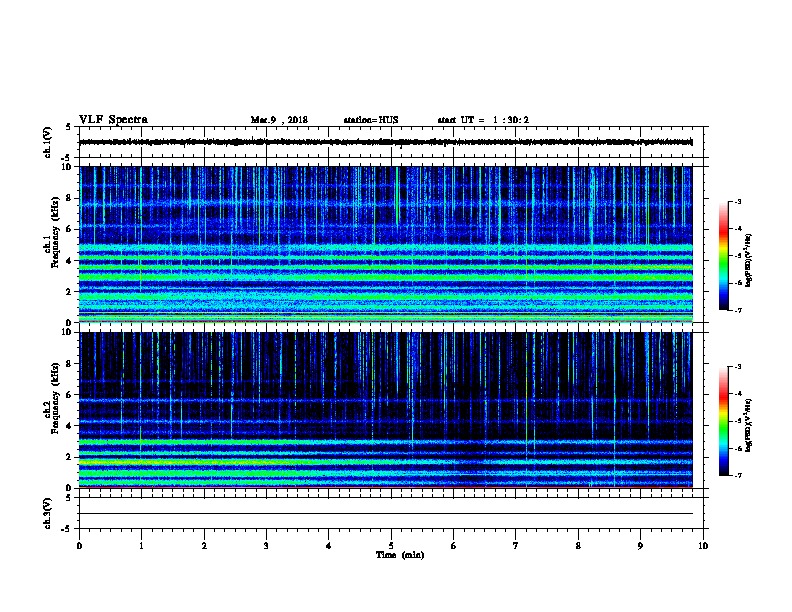Click the ch.3(V) axis label
Viewport: 792px width, 612px height.
point(48,513)
